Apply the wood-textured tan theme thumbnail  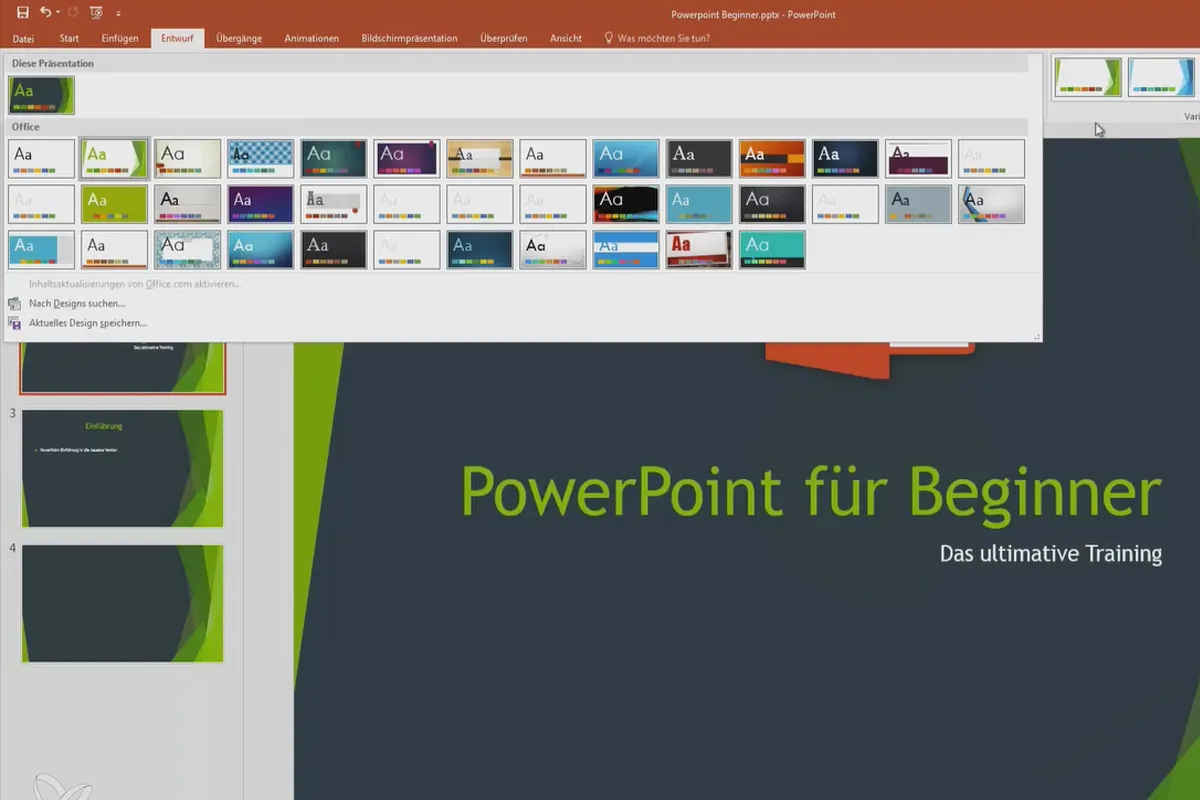point(480,158)
